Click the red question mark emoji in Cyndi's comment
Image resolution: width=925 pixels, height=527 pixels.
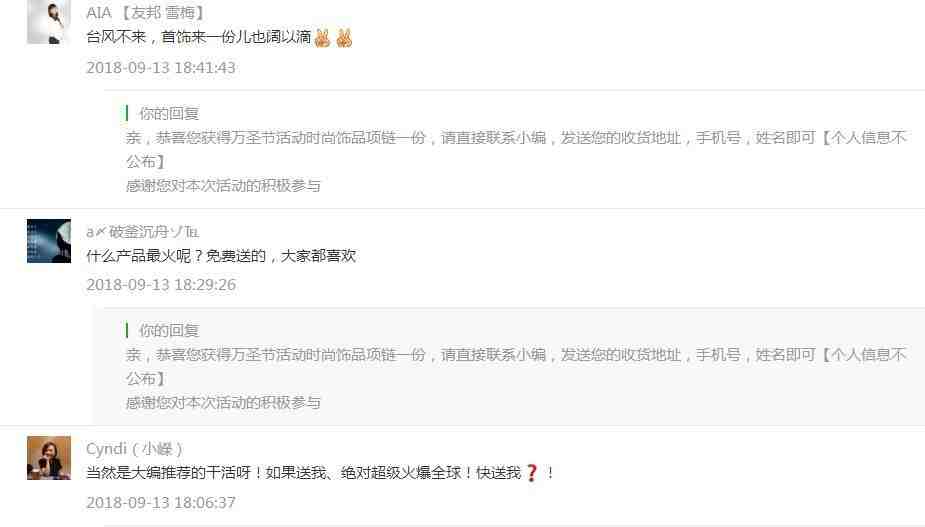(531, 473)
